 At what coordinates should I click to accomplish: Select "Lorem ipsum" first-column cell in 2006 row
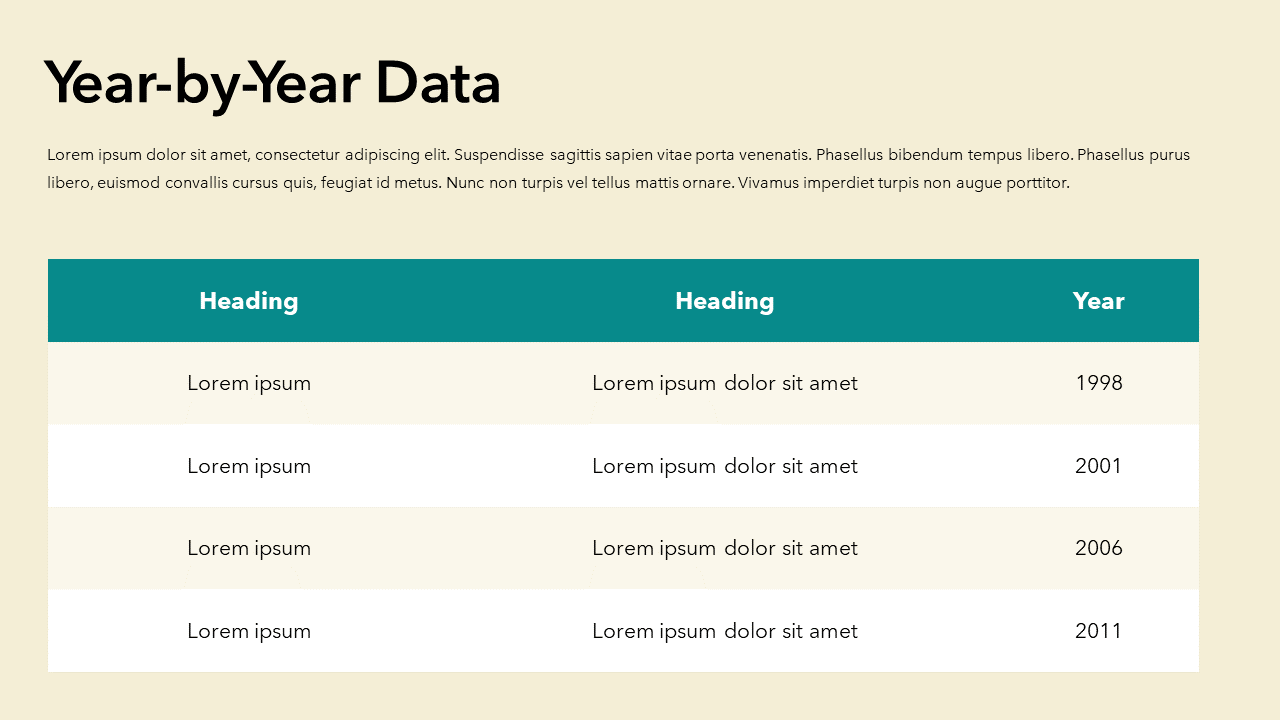pyautogui.click(x=249, y=548)
